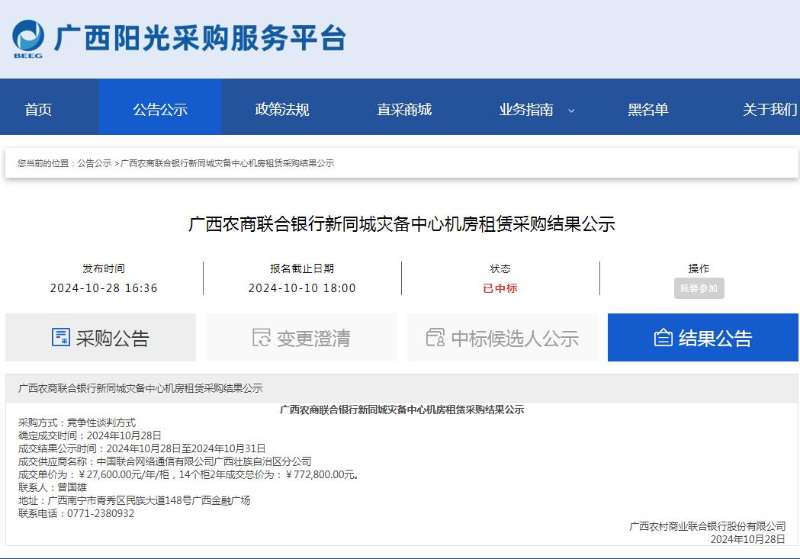Click the 状态 label
Screen dimensions: 800x559
tap(500, 268)
